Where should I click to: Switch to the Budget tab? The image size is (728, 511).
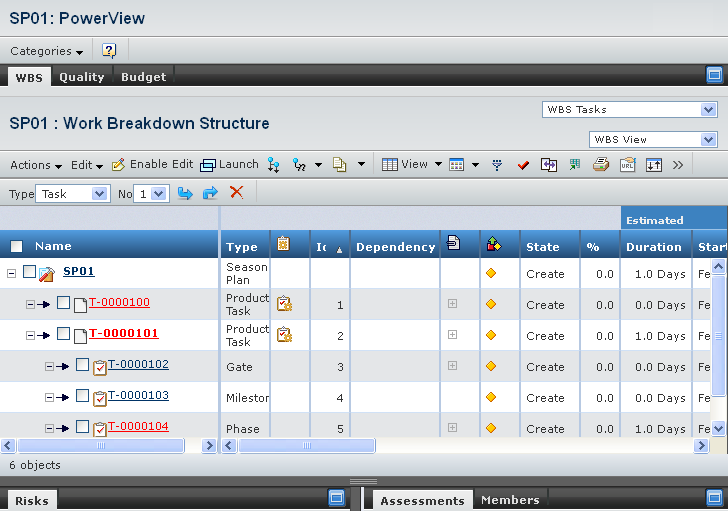click(x=143, y=77)
